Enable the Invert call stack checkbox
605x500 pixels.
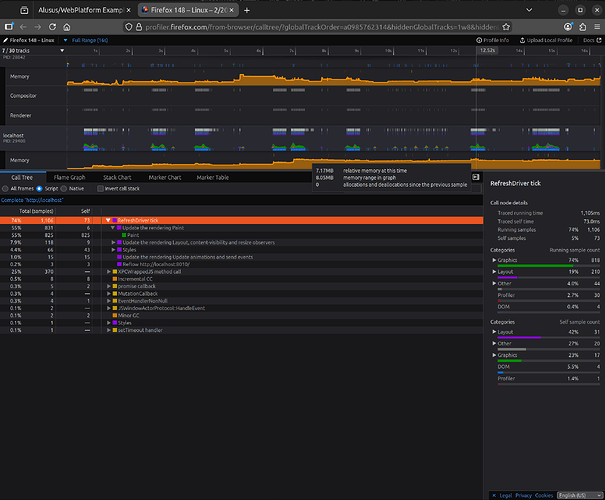(x=101, y=188)
